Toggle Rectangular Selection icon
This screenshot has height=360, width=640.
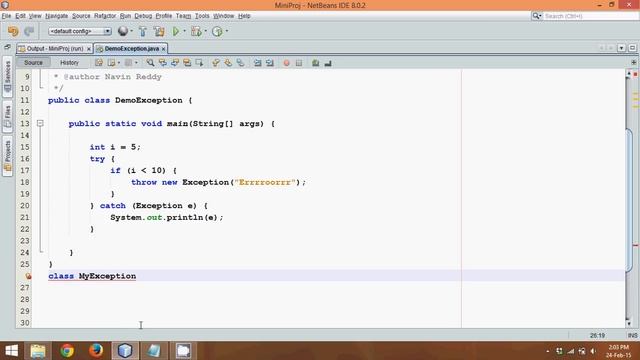coord(199,63)
